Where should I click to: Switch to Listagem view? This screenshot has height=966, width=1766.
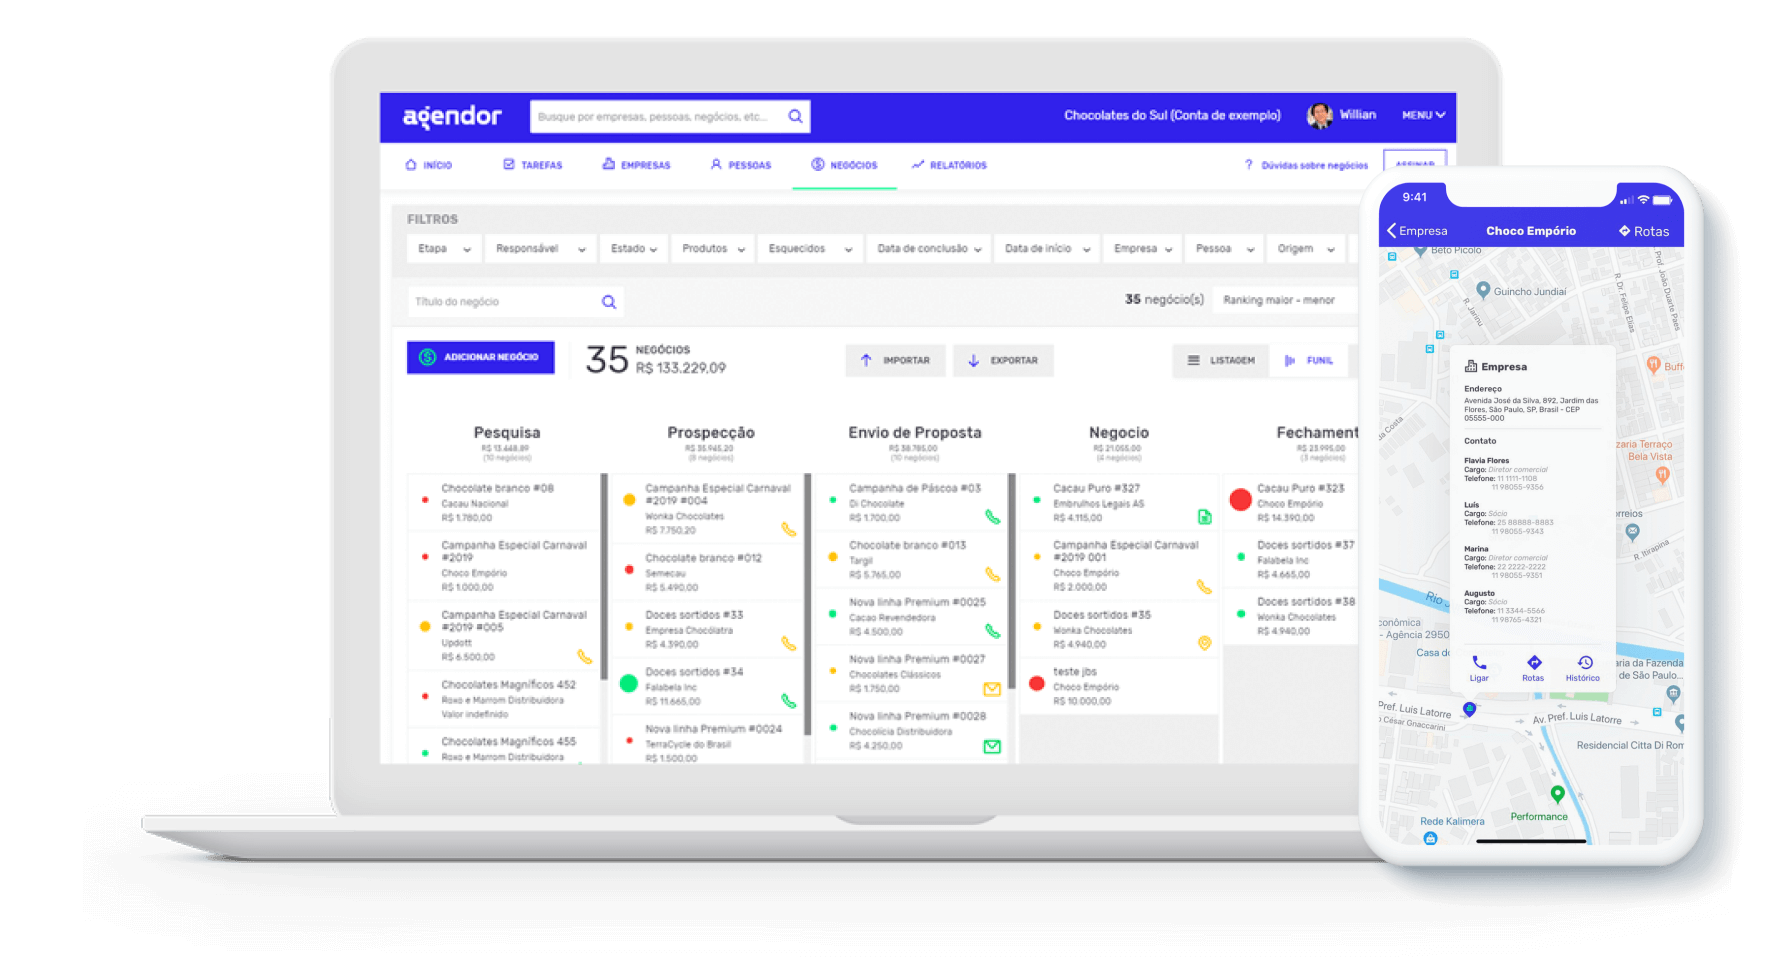1220,361
